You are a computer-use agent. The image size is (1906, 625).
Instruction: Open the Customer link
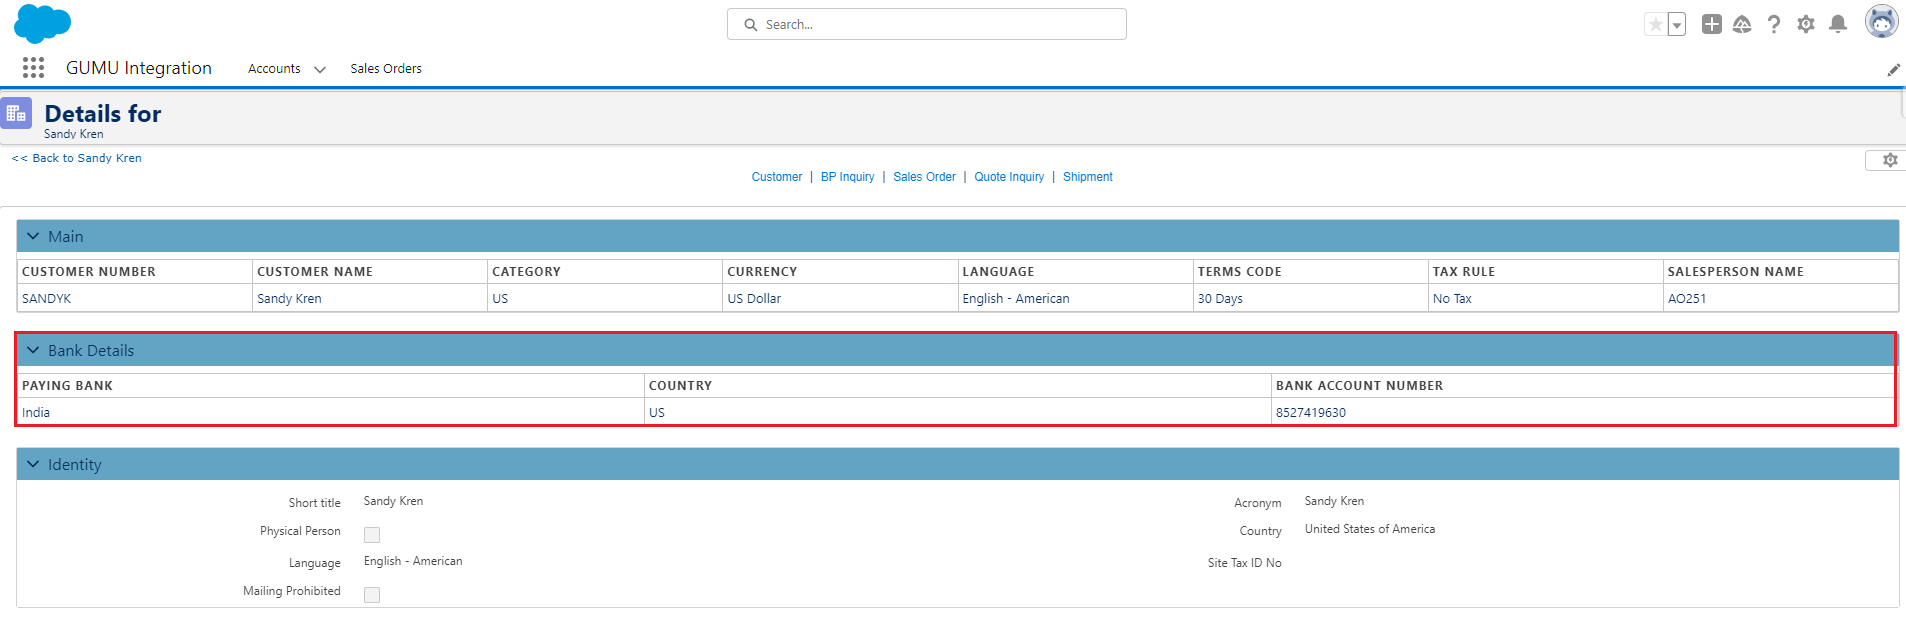click(x=777, y=177)
